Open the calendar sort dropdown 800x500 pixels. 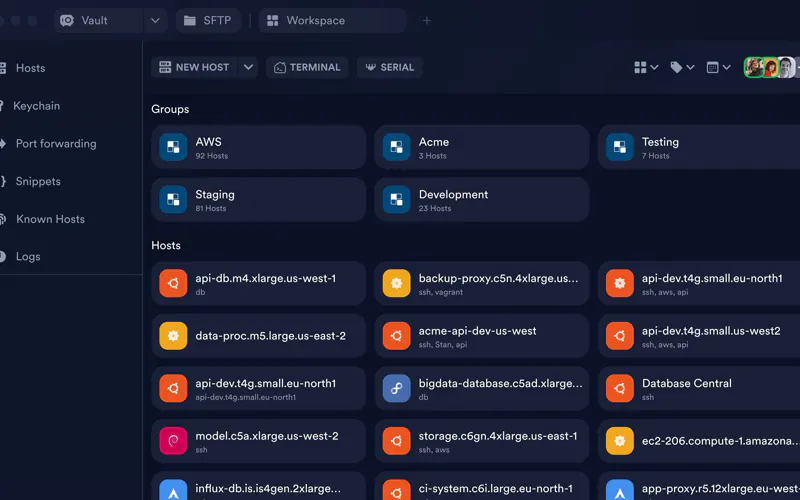coord(718,67)
